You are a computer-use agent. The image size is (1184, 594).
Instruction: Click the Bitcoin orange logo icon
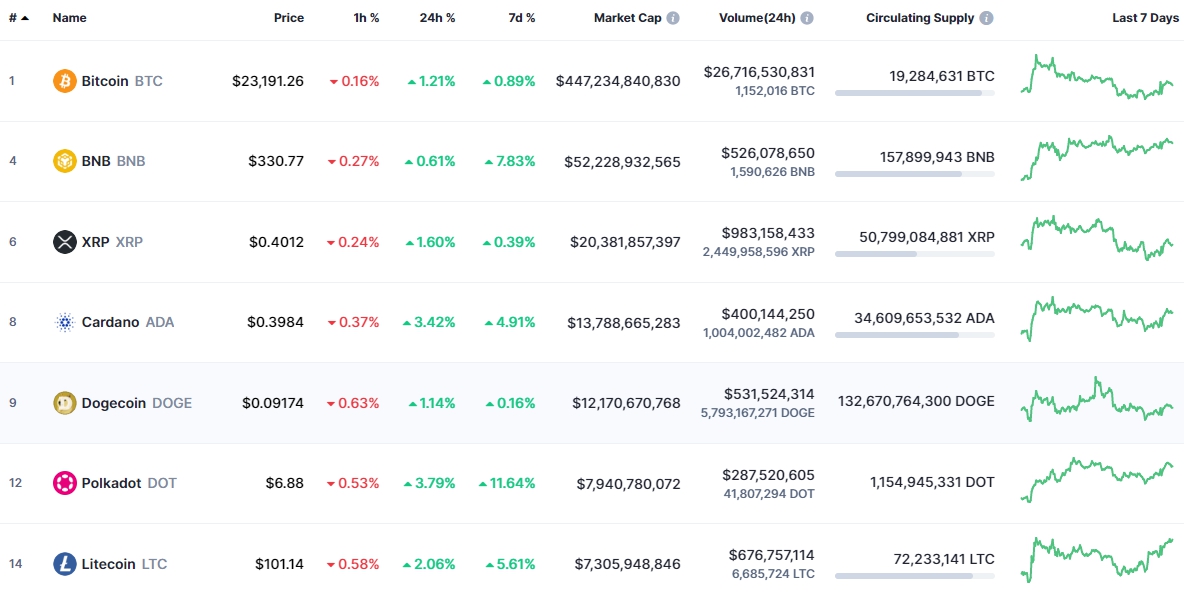coord(65,81)
